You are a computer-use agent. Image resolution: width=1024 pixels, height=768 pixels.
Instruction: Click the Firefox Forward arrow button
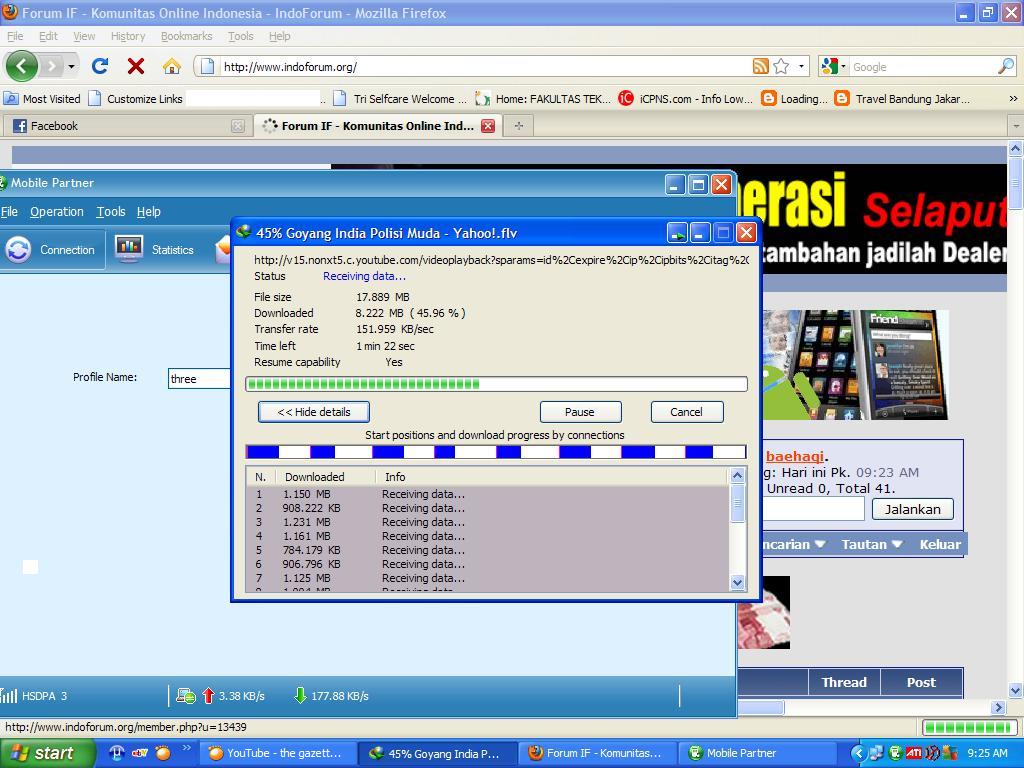52,66
